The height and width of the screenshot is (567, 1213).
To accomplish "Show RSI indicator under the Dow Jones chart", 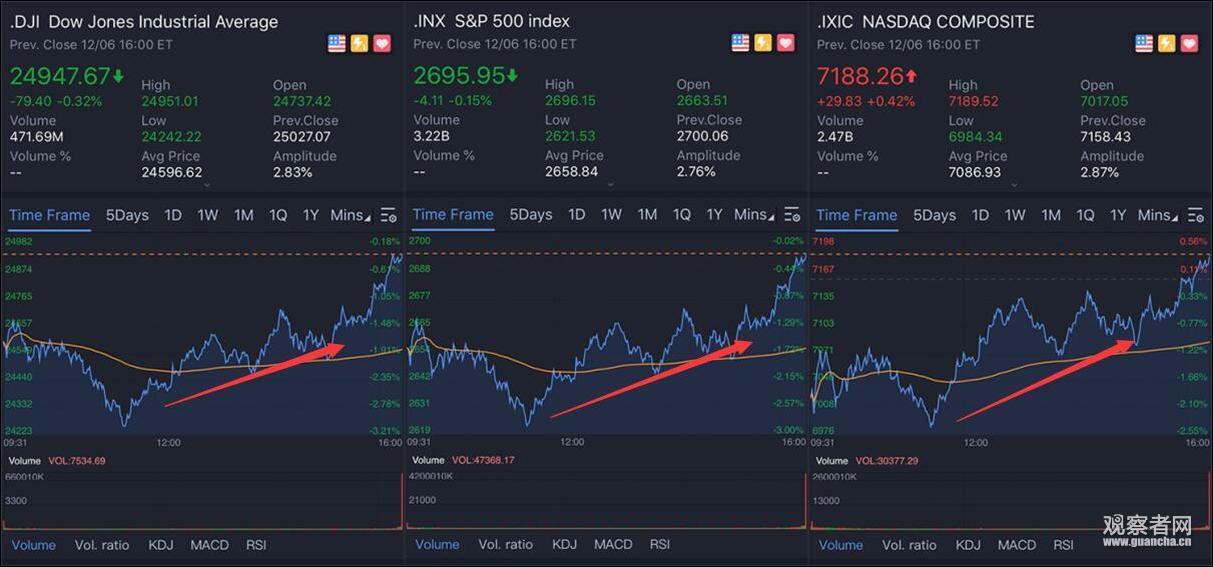I will coord(256,545).
